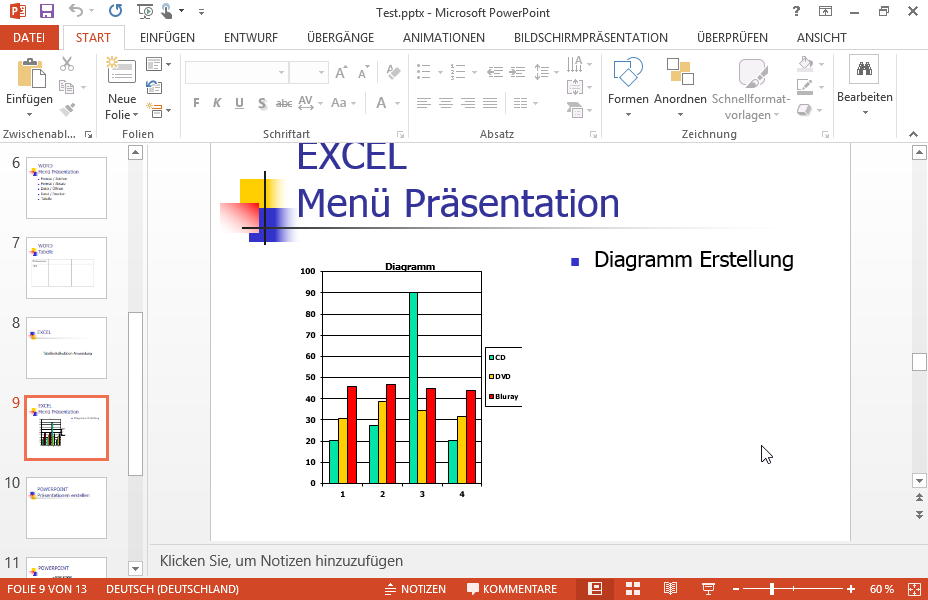Screen dimensions: 928x600
Task: Open Schriftart dialog launcher
Action: (400, 135)
